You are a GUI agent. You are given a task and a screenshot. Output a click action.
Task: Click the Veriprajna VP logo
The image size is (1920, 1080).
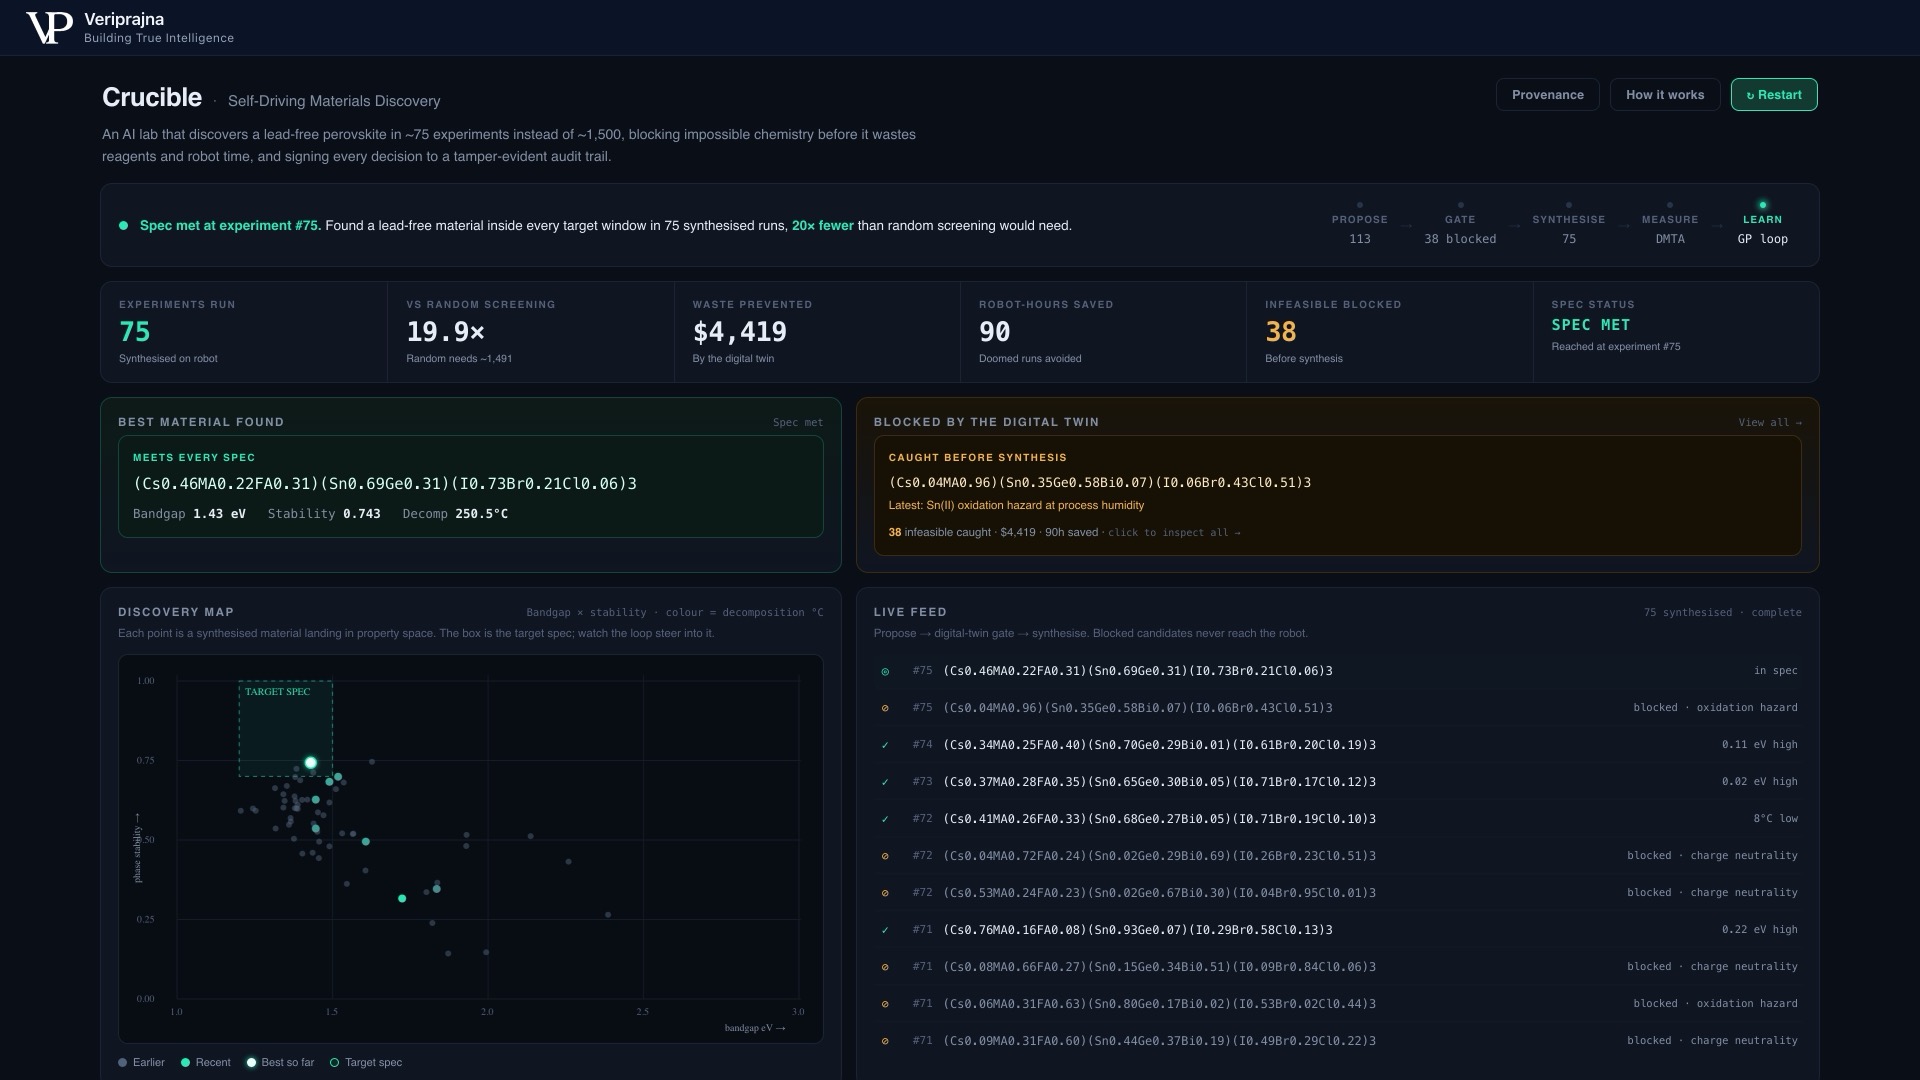coord(49,28)
